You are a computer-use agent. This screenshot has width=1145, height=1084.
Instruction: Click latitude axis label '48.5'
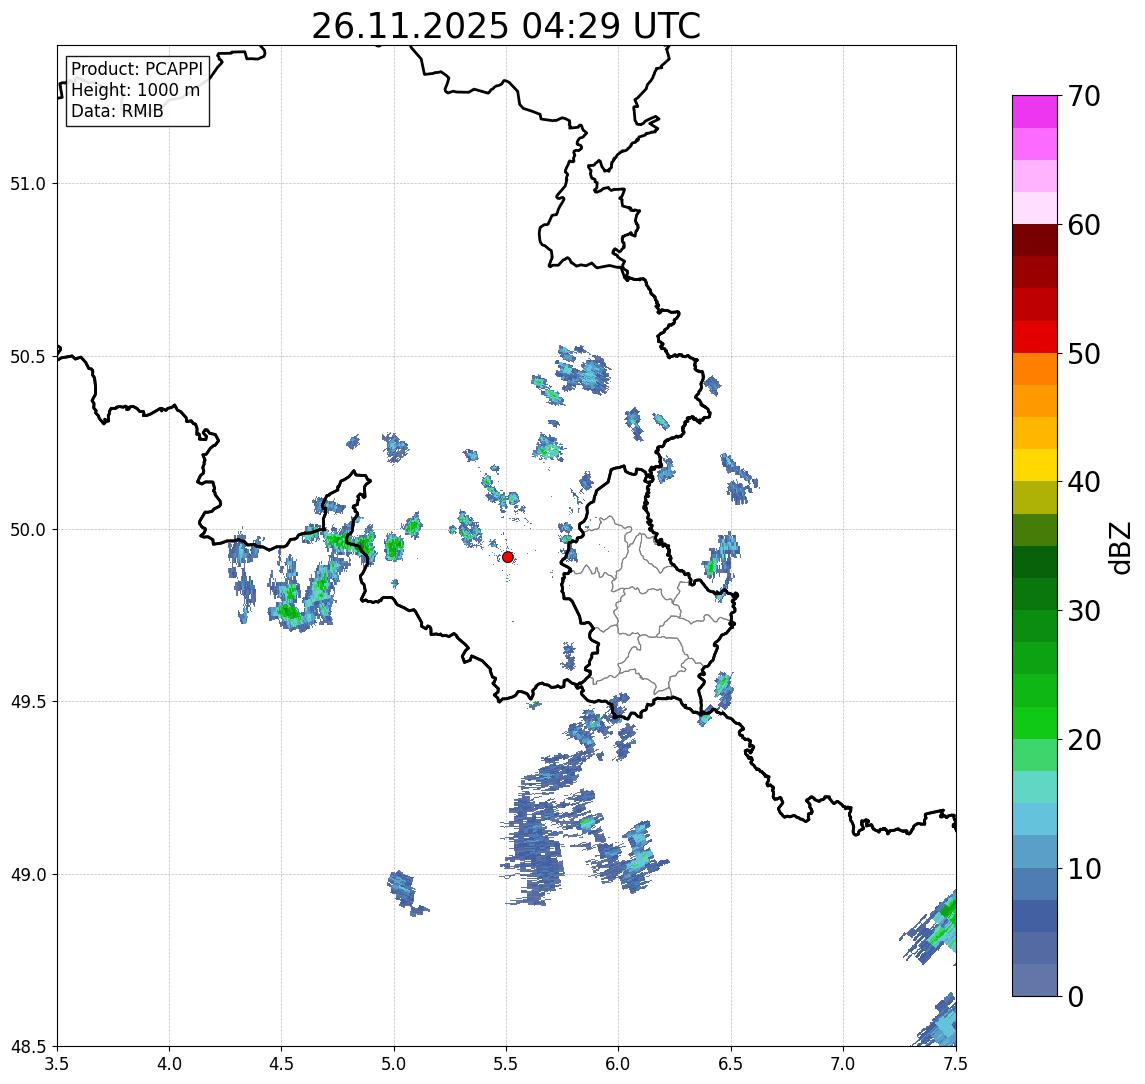[x=28, y=1046]
